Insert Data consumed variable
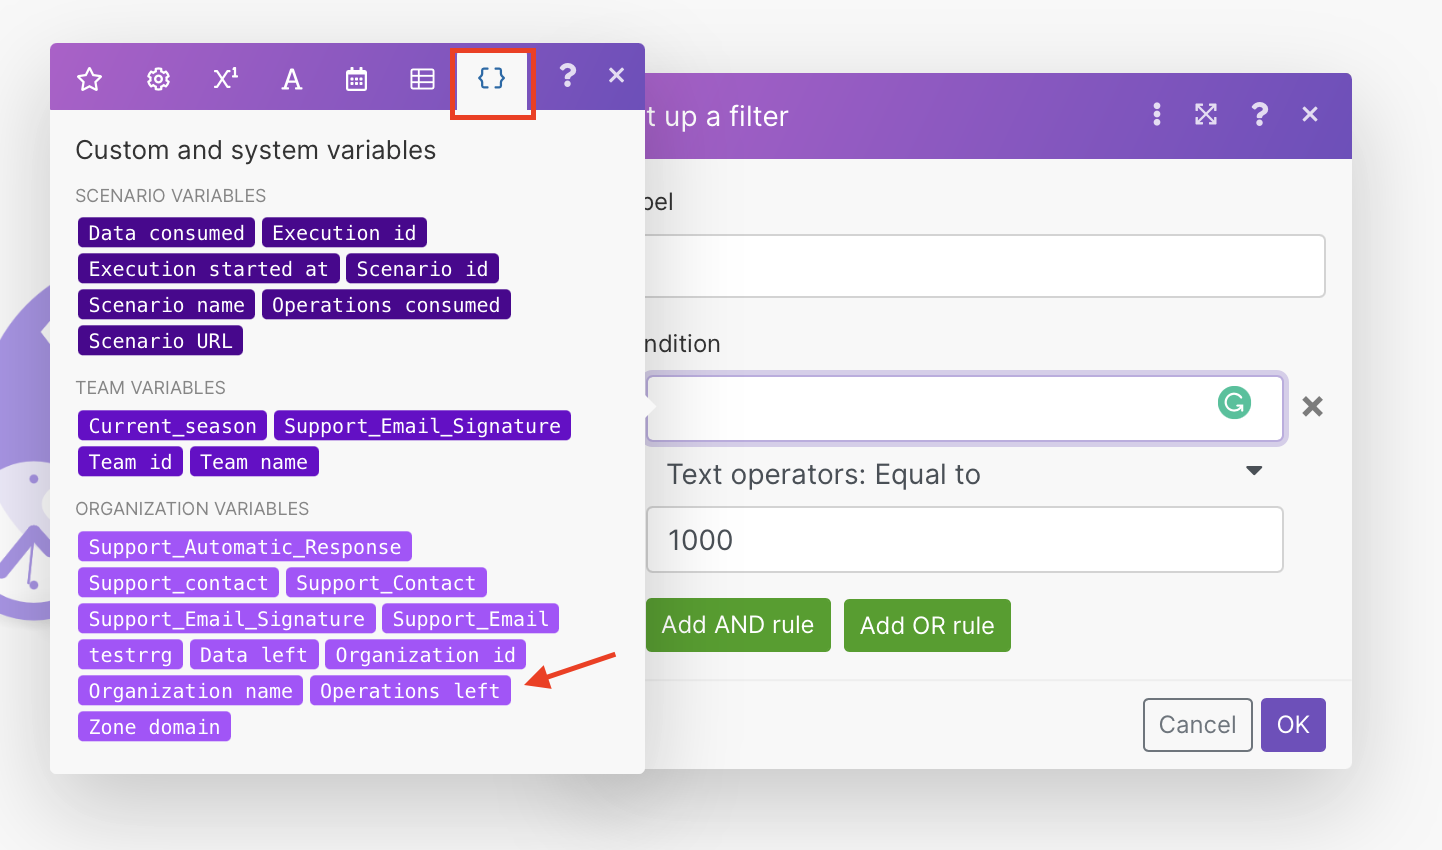Image resolution: width=1442 pixels, height=850 pixels. pos(166,233)
